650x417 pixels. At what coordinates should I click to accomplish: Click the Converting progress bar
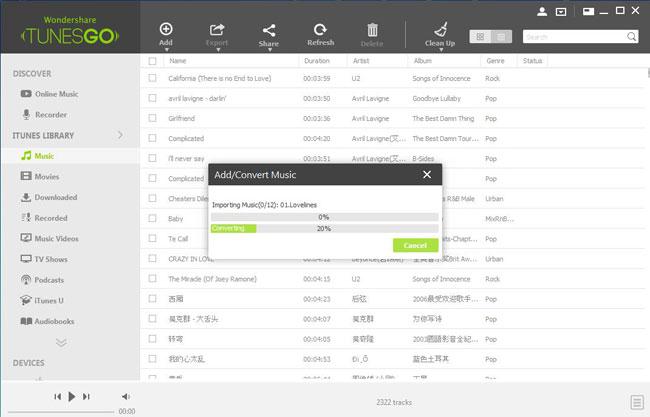click(x=324, y=228)
